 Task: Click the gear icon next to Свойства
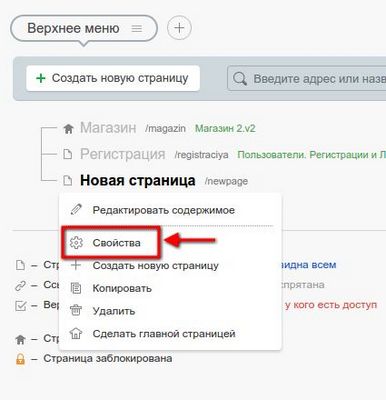pos(76,243)
